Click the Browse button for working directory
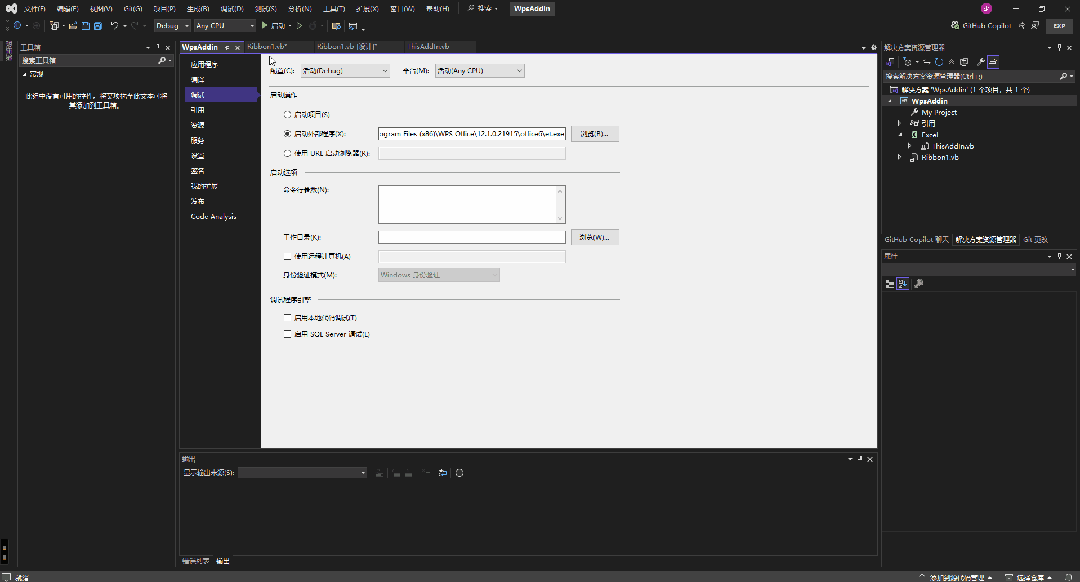Image resolution: width=1080 pixels, height=582 pixels. [594, 237]
